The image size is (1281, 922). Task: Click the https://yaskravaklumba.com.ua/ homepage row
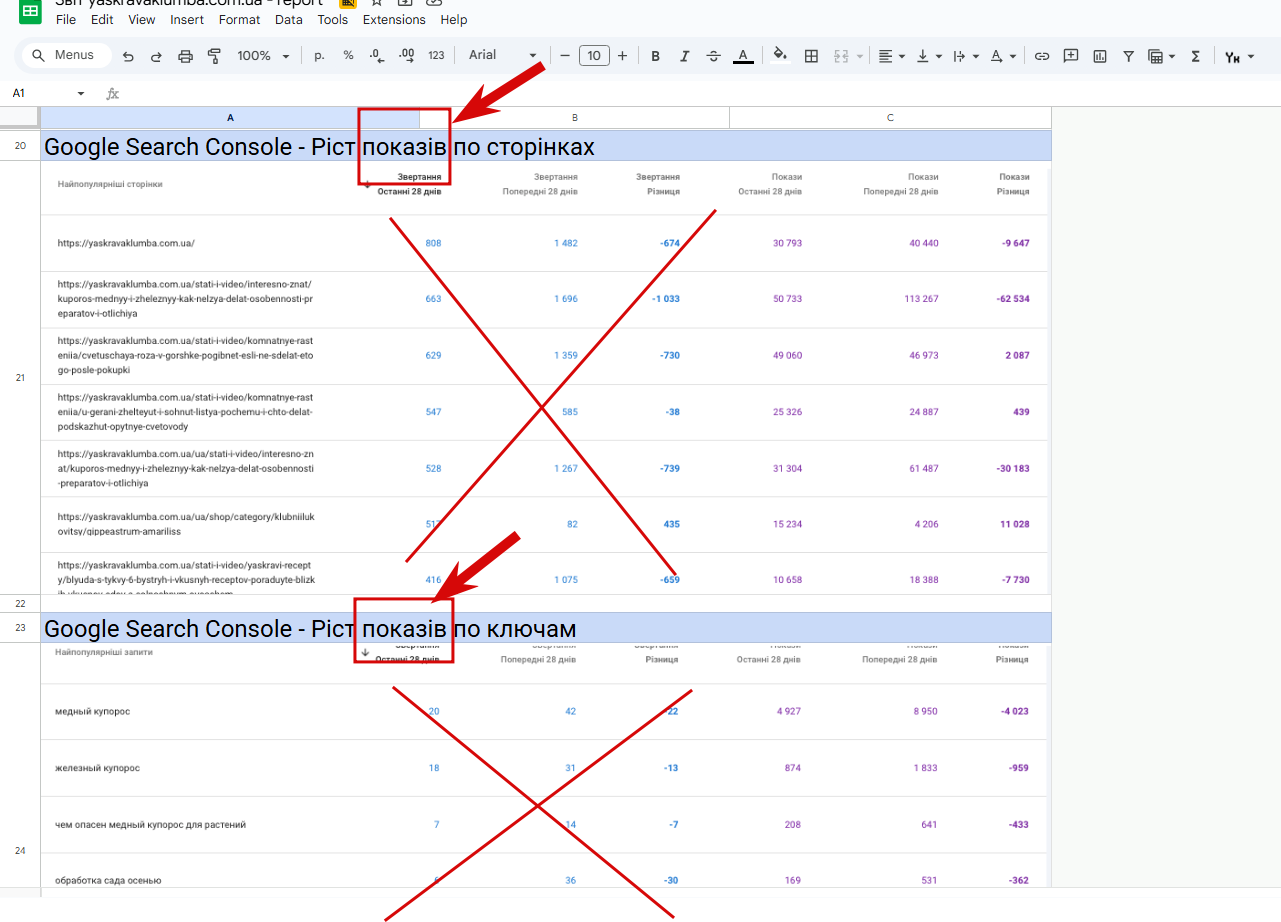544,243
